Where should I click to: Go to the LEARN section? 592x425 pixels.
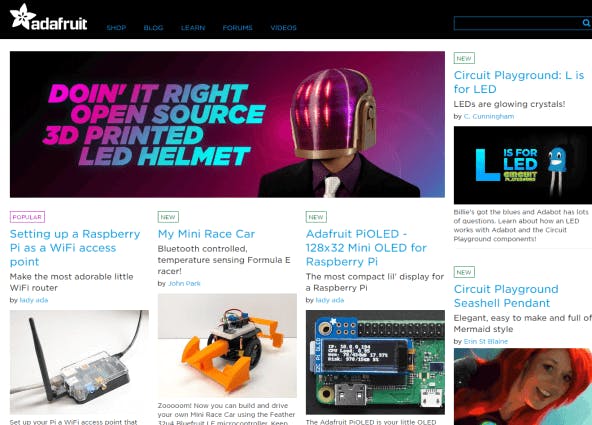click(x=193, y=28)
